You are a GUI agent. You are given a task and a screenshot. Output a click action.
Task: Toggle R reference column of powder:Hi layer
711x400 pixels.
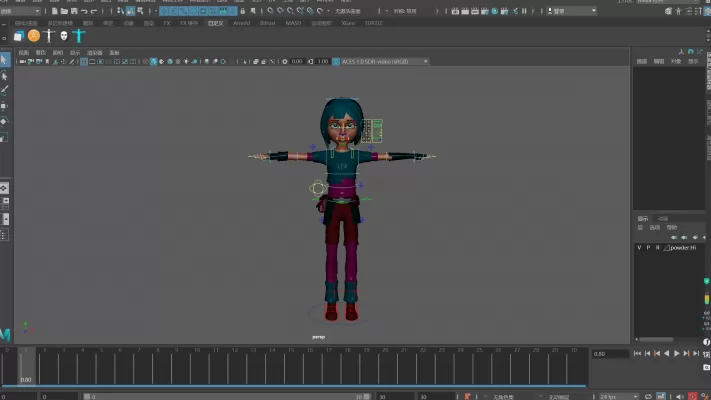point(657,247)
